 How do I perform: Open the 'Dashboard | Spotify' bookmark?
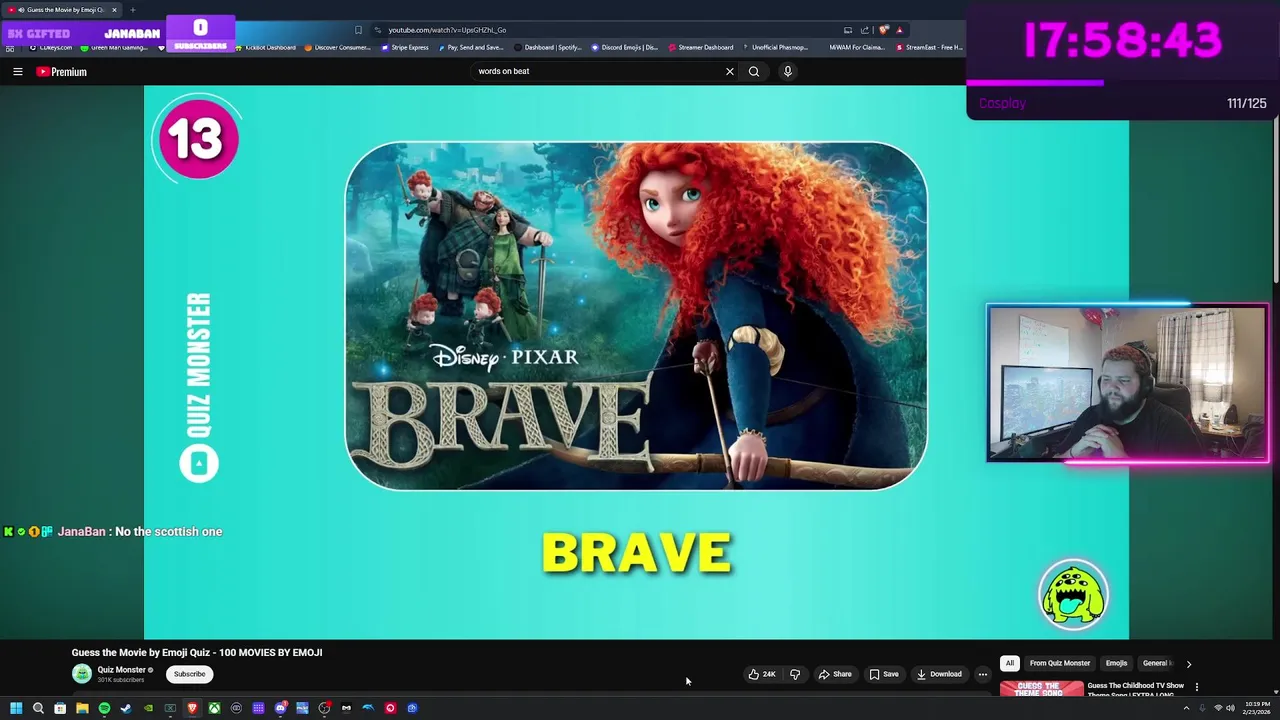click(547, 47)
